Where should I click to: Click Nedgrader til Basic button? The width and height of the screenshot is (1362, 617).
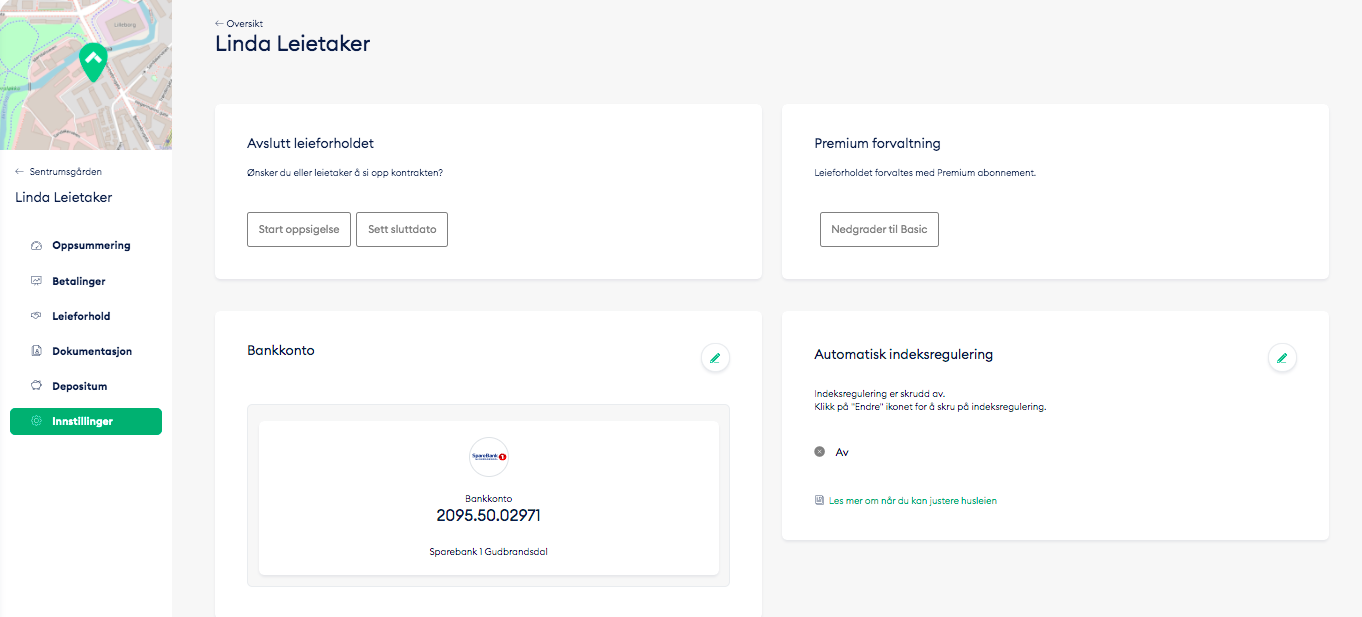pos(879,229)
